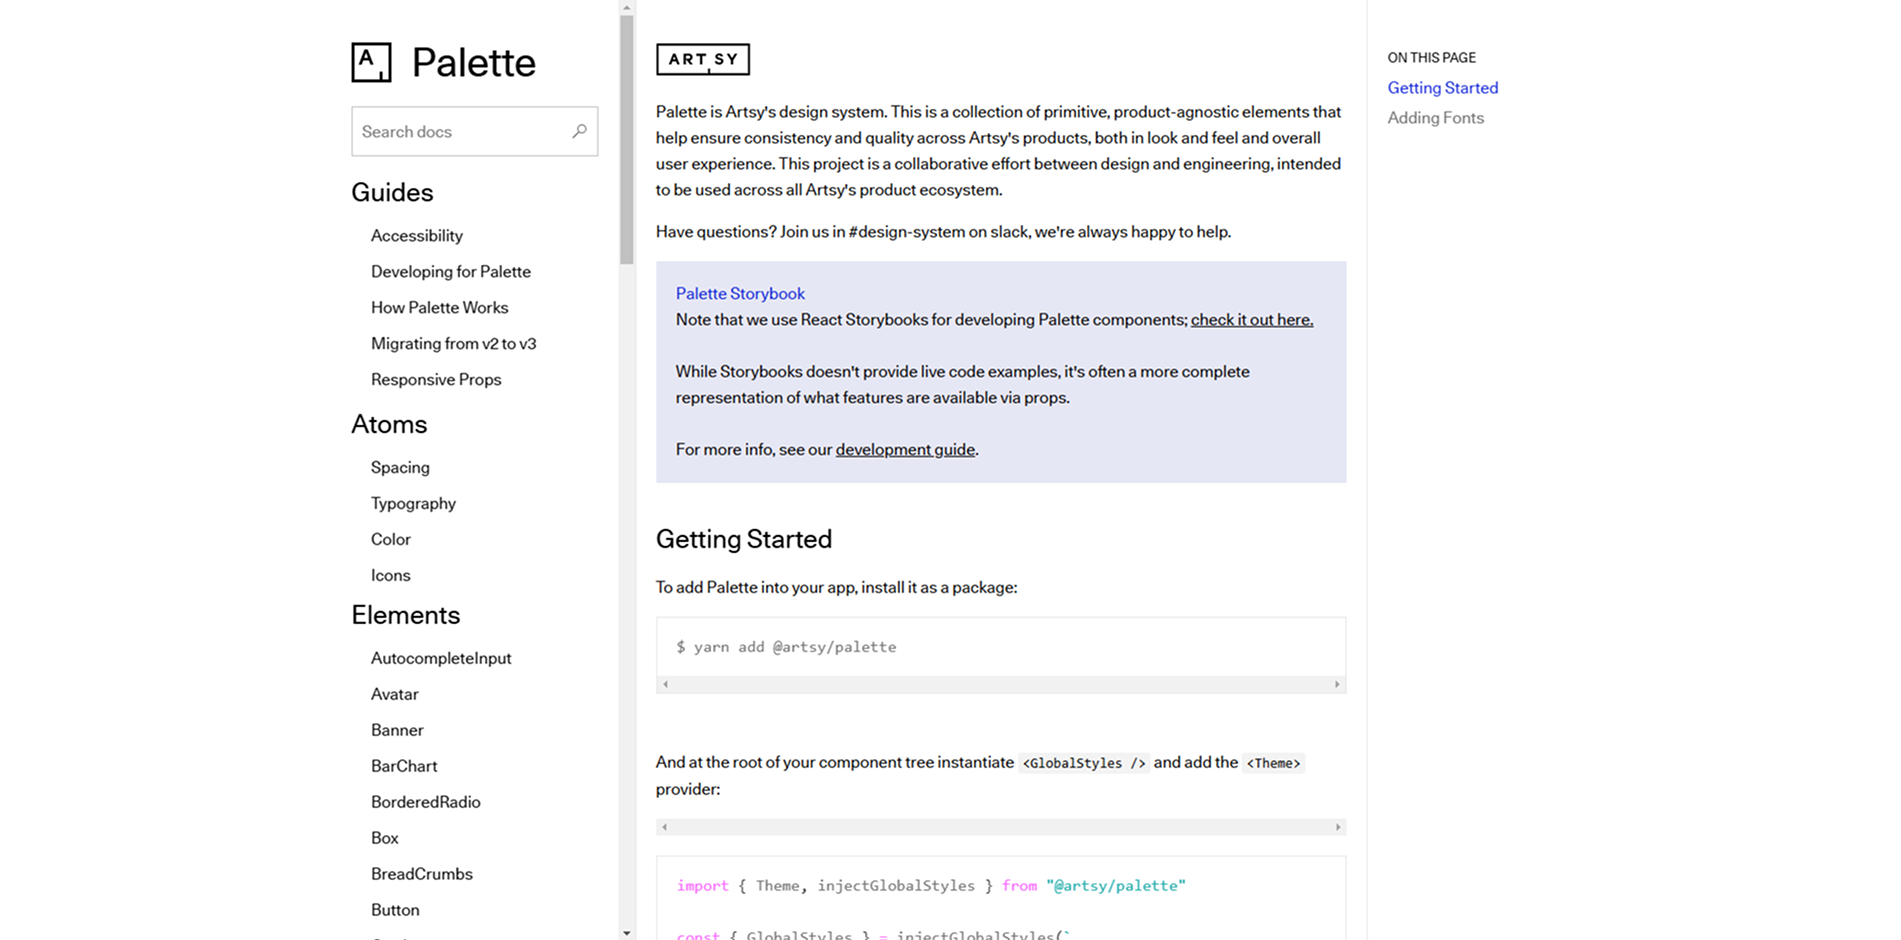Open AutocompleteInput element docs
The height and width of the screenshot is (940, 1901).
(441, 659)
